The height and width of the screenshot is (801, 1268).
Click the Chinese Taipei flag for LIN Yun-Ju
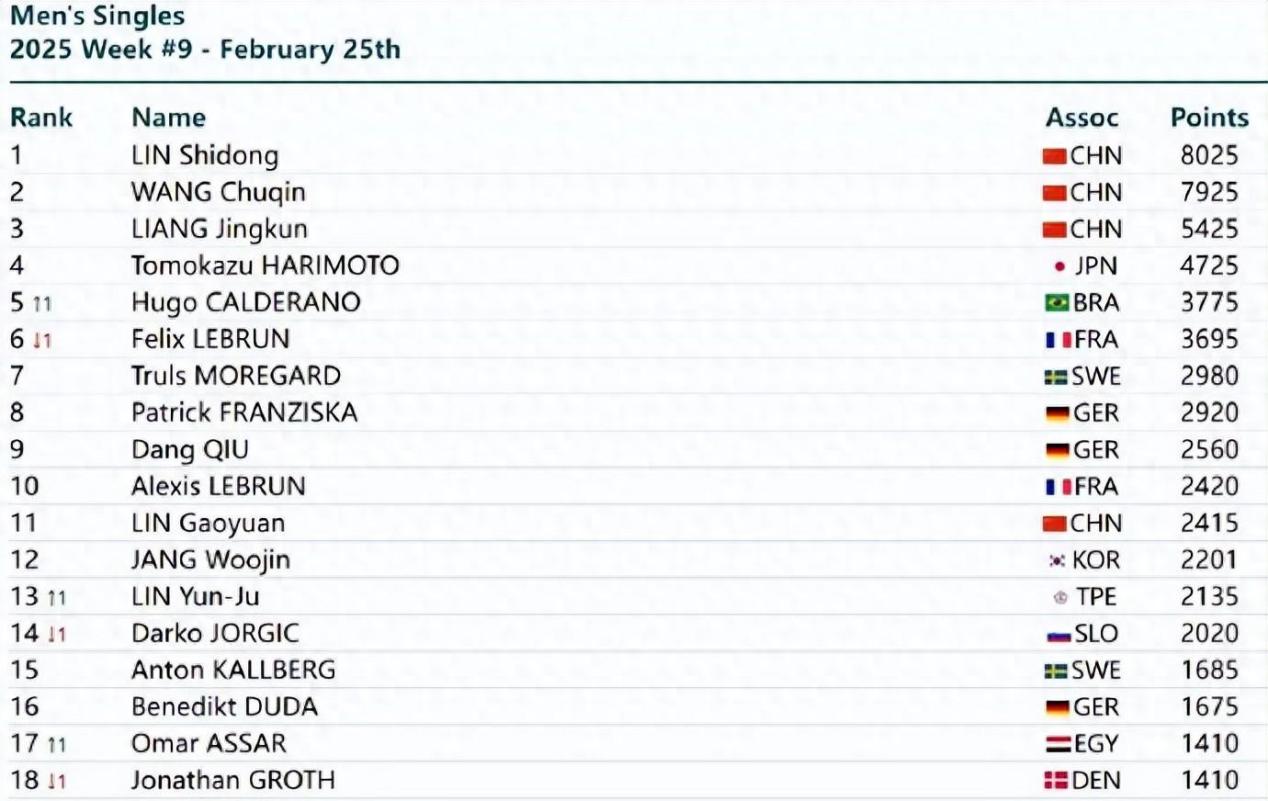[1060, 598]
